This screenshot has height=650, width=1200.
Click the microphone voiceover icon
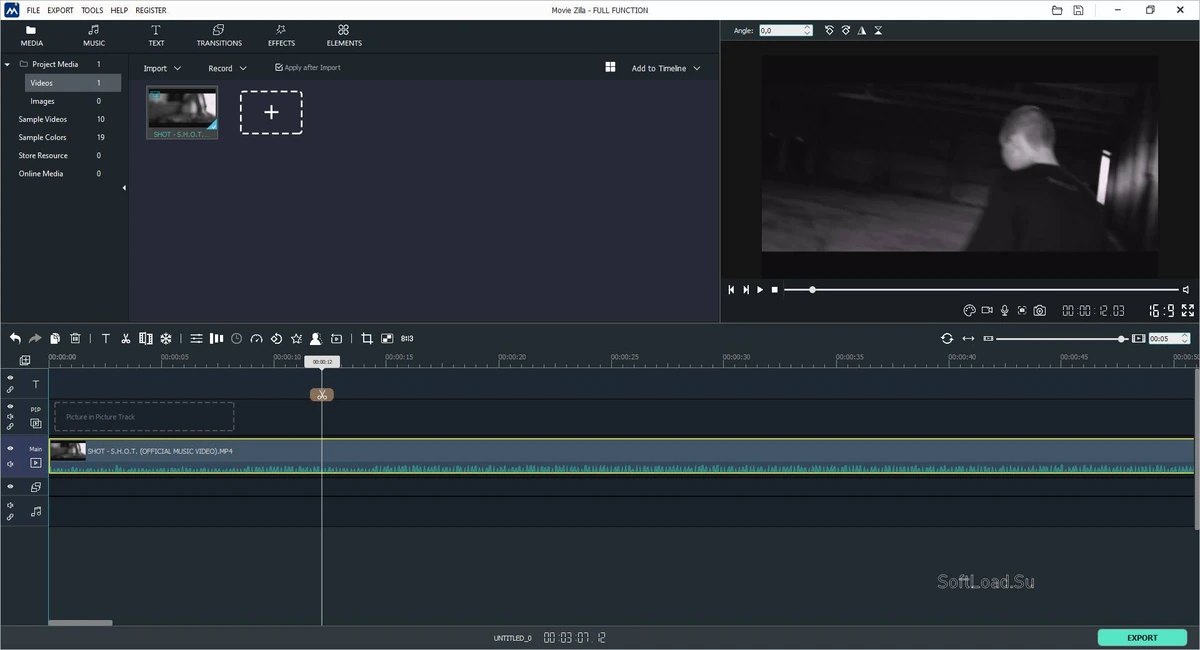point(1005,310)
